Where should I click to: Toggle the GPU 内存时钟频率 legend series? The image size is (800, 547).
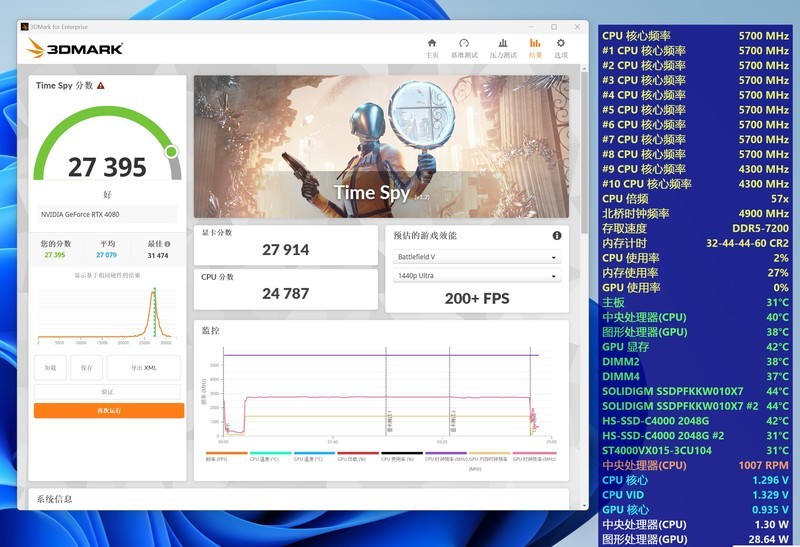click(488, 459)
